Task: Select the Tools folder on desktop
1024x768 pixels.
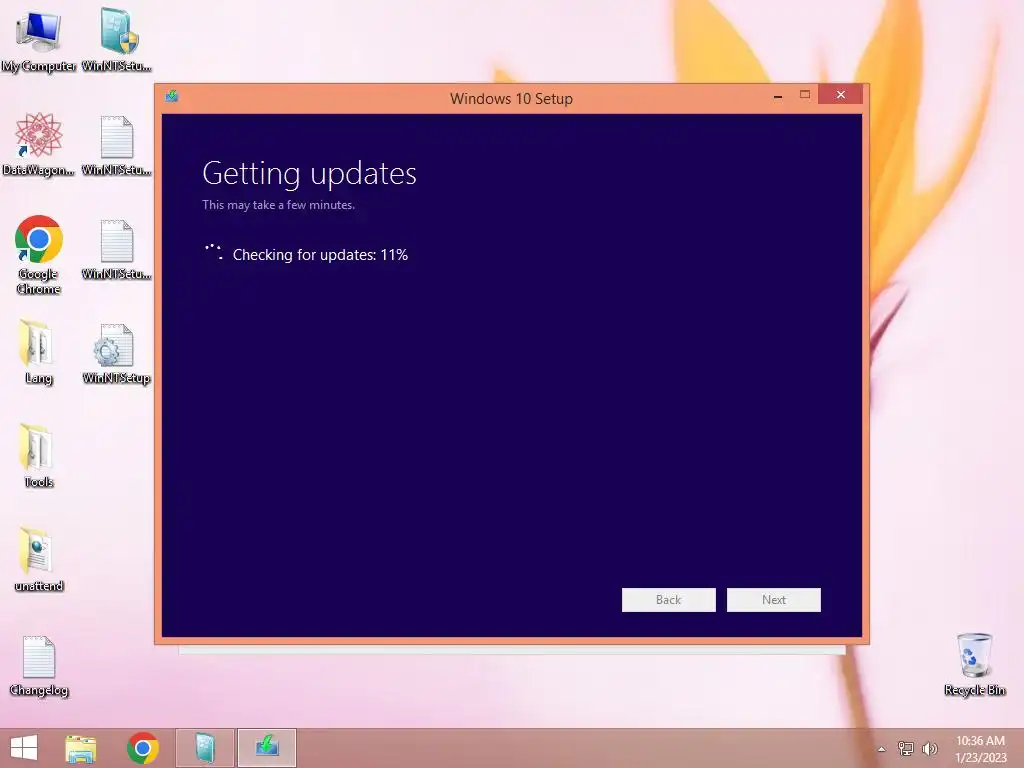Action: 39,456
